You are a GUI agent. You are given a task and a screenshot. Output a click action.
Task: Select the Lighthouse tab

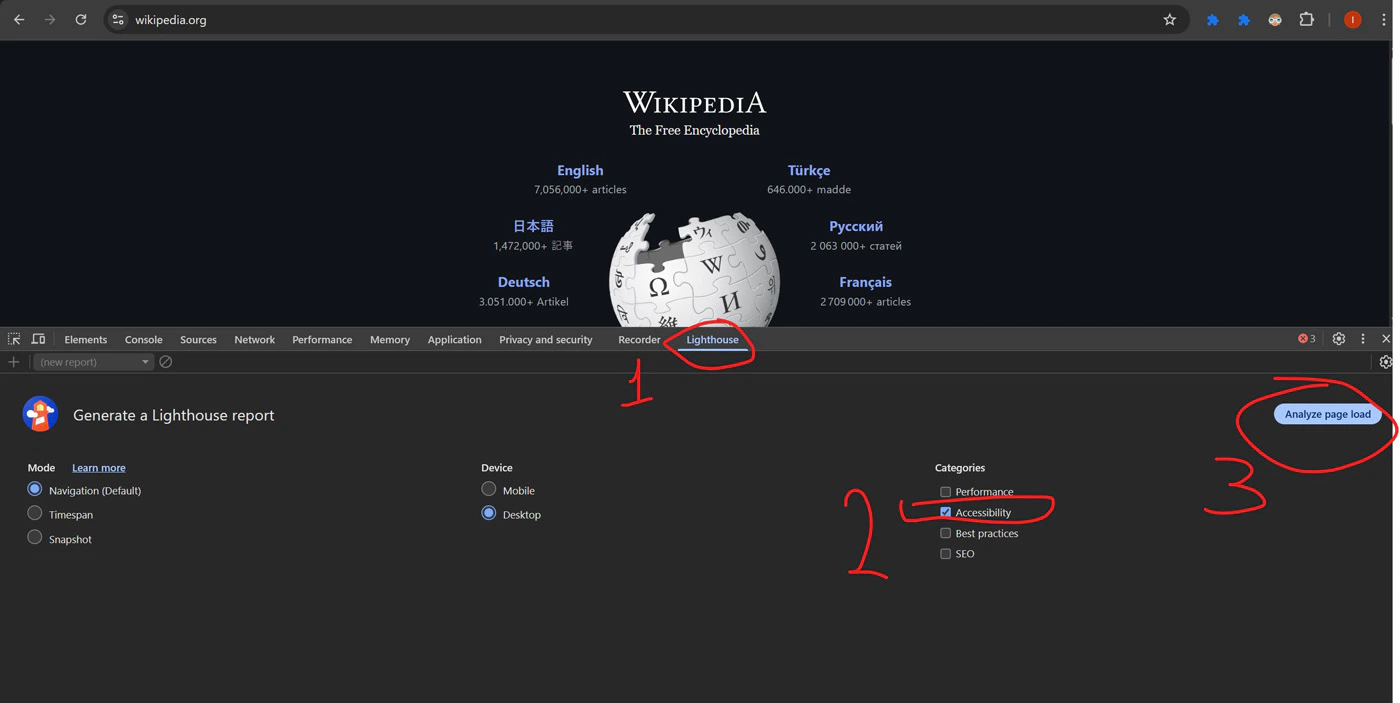click(x=713, y=340)
